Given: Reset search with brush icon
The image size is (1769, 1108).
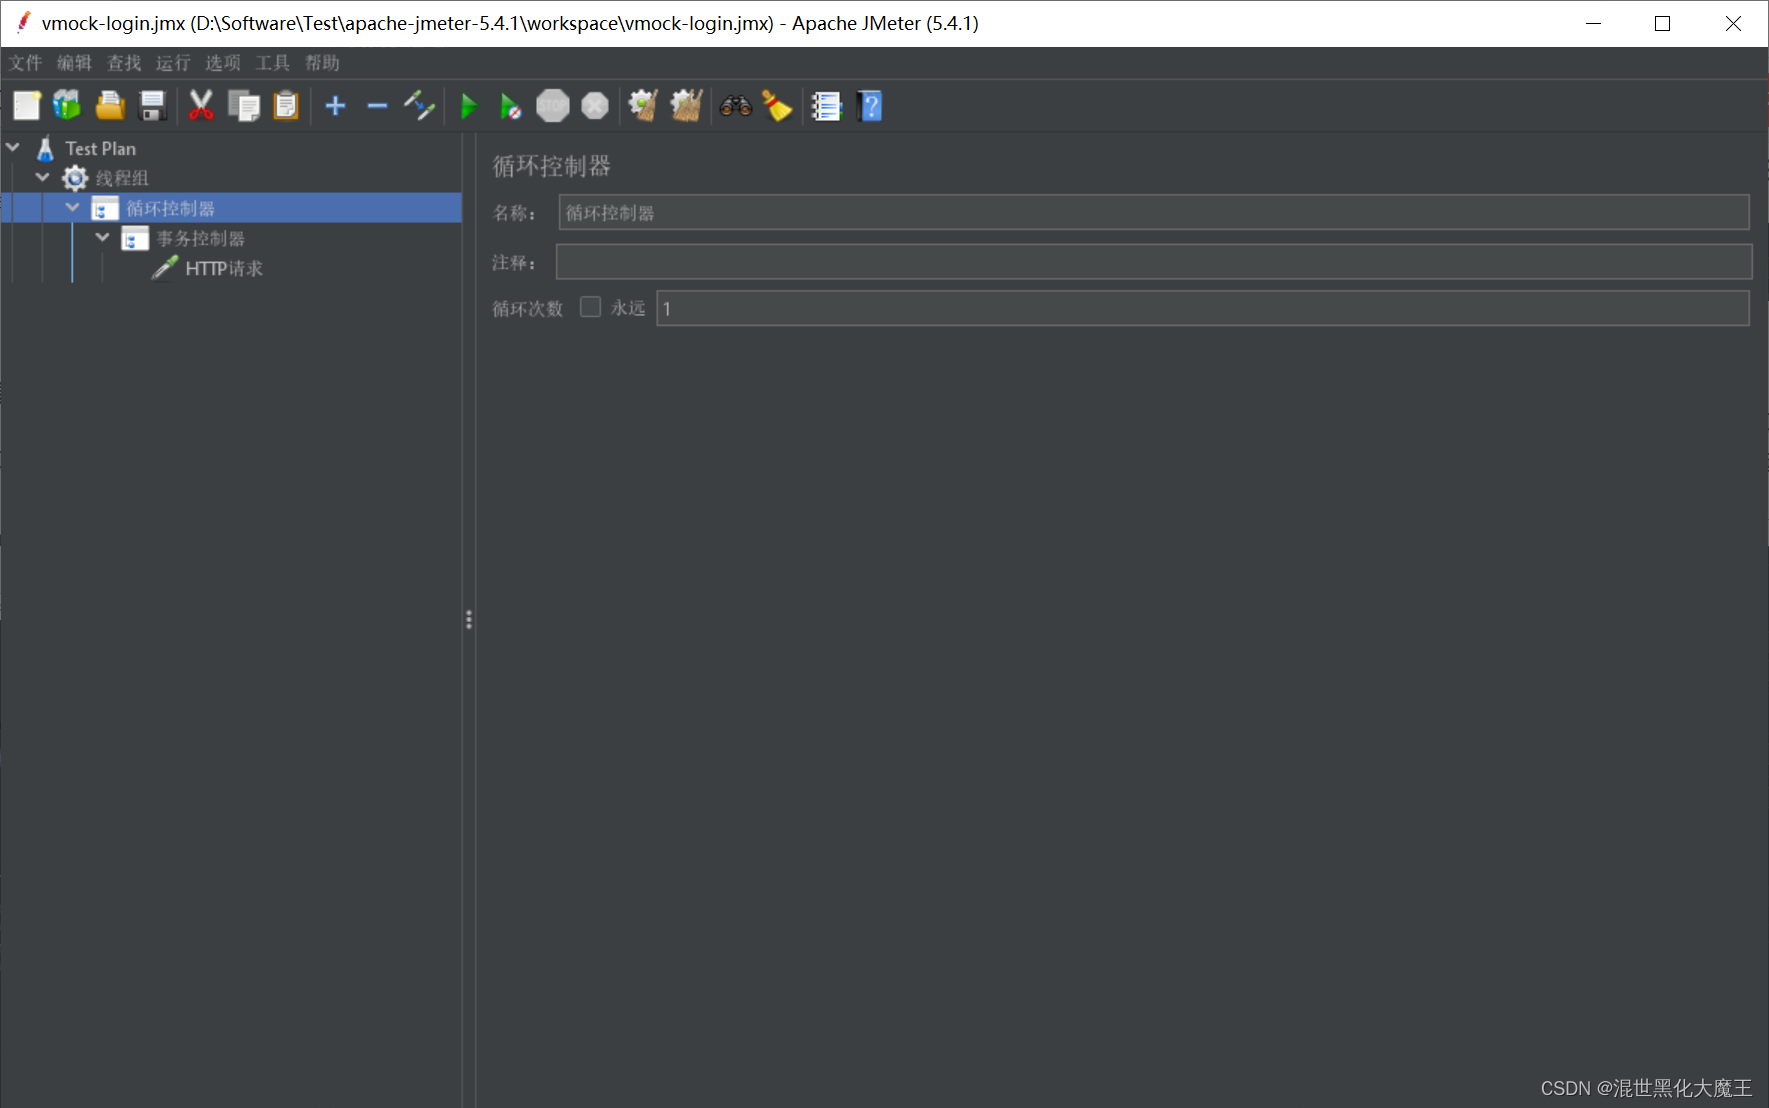Looking at the screenshot, I should pos(777,105).
